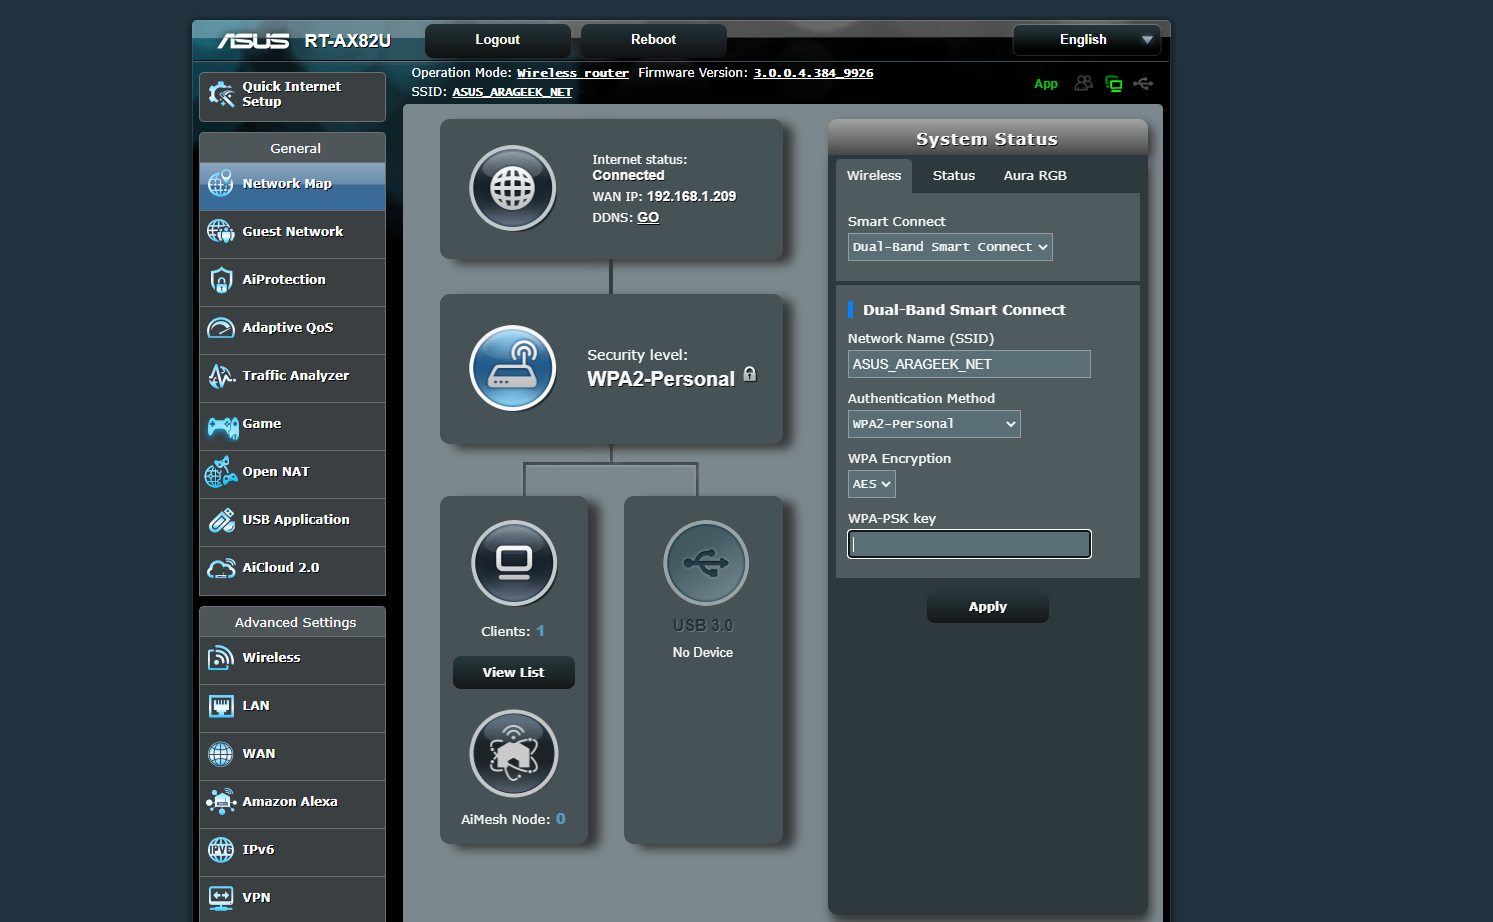The image size is (1493, 922).
Task: Open the Smart Connect dropdown
Action: click(x=950, y=247)
